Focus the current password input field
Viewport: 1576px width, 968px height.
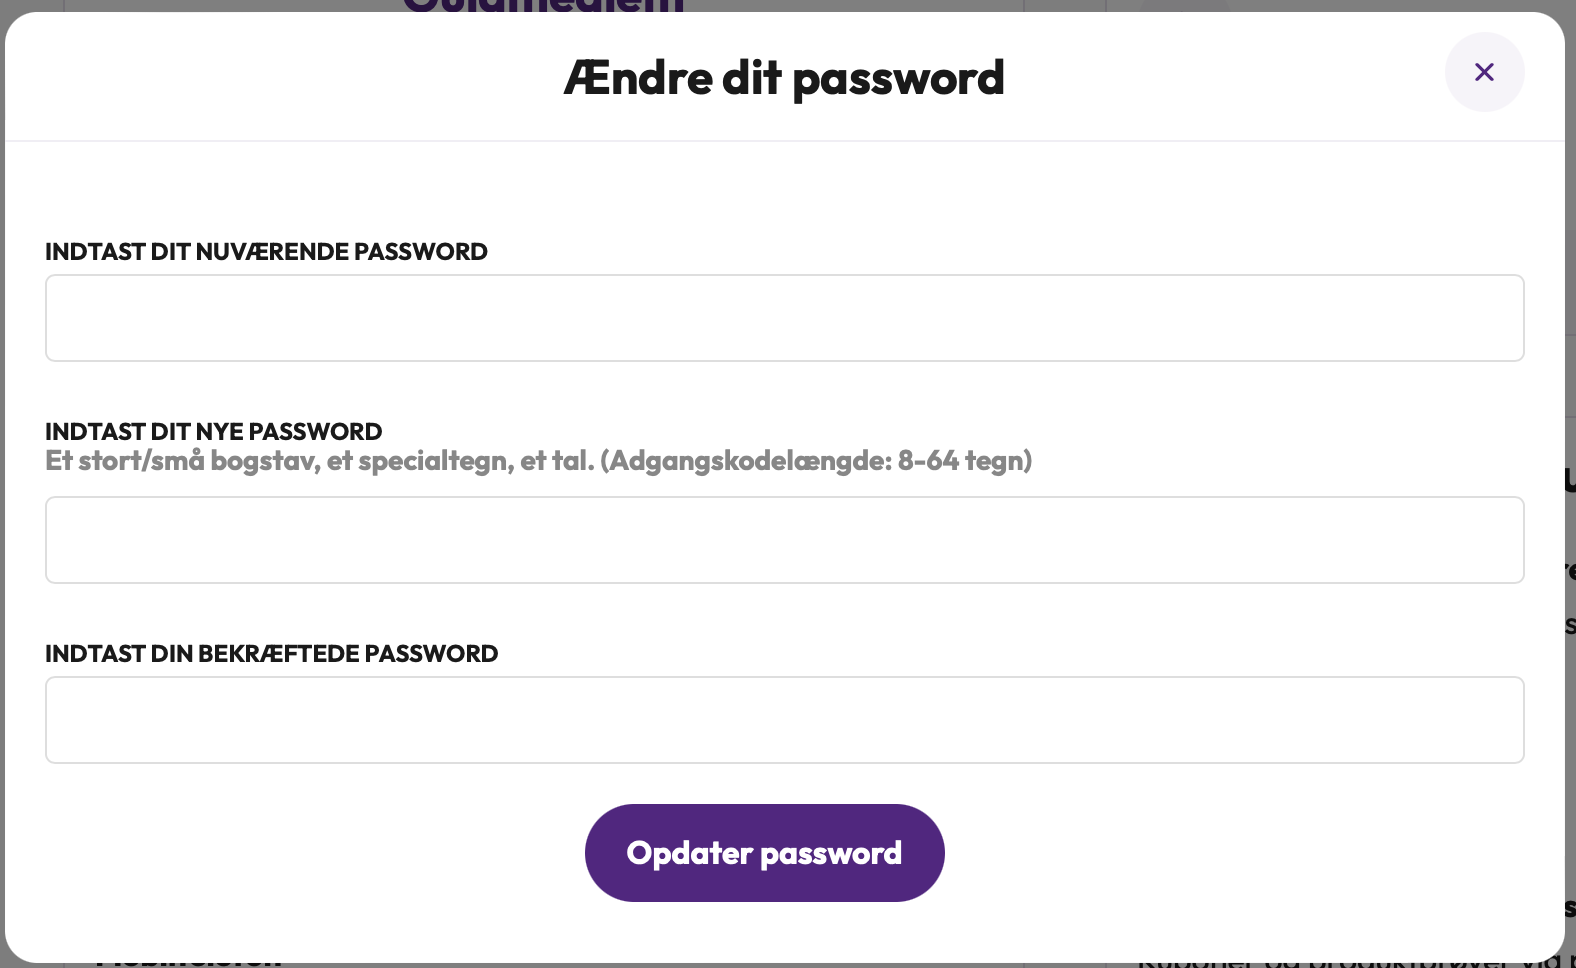pos(784,318)
